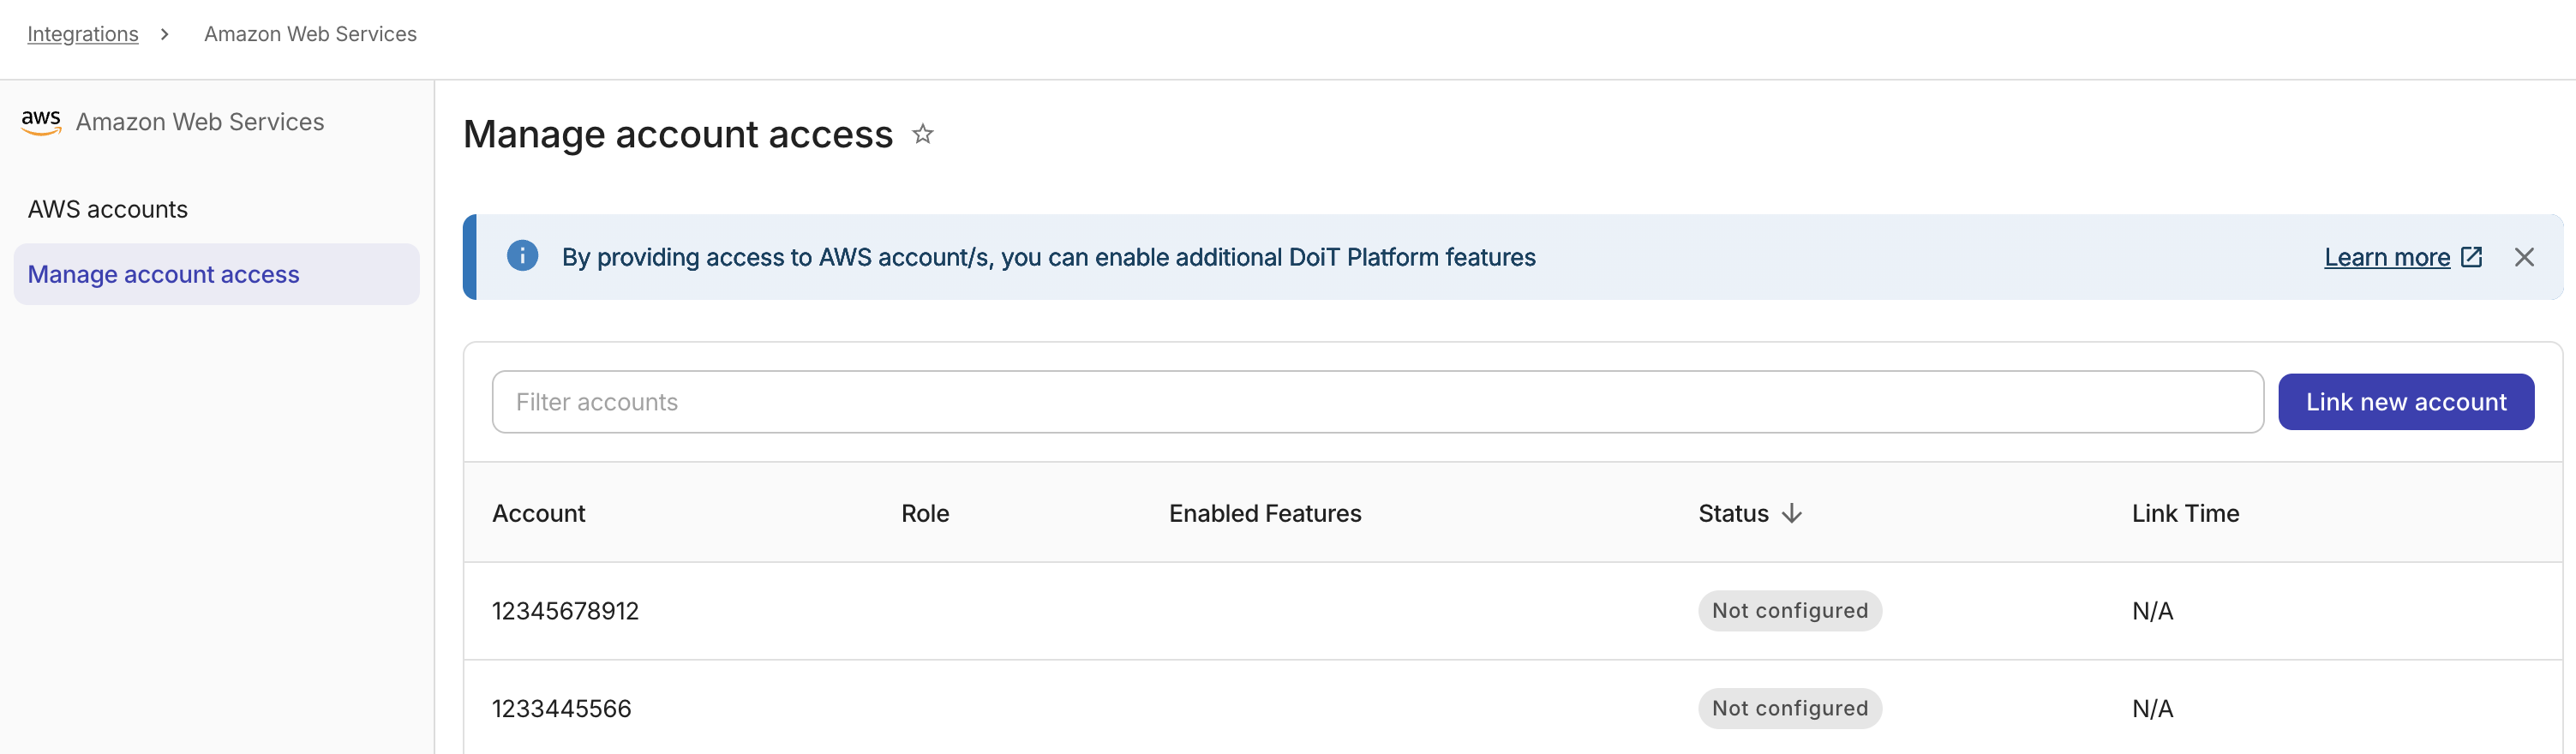Screen dimensions: 2576x754
Task: Sort by Enabled Features column header
Action: click(1265, 513)
